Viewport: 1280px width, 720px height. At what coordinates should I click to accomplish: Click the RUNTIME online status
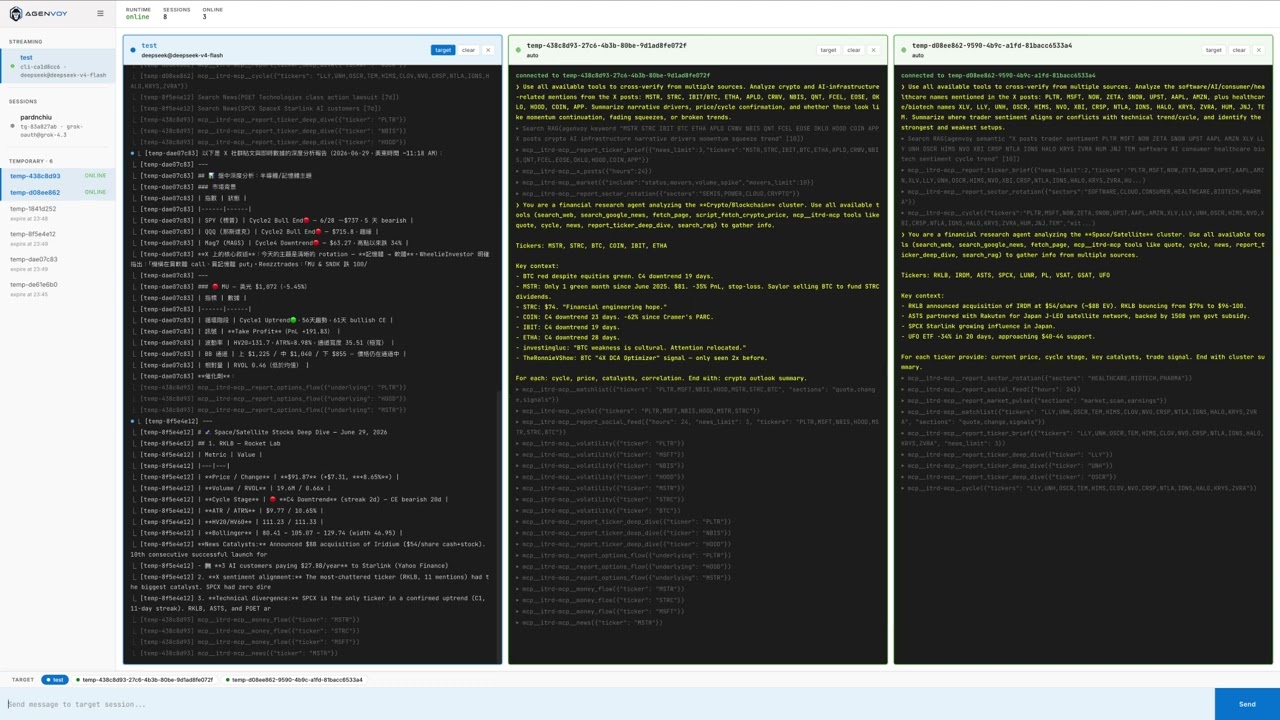pos(138,17)
